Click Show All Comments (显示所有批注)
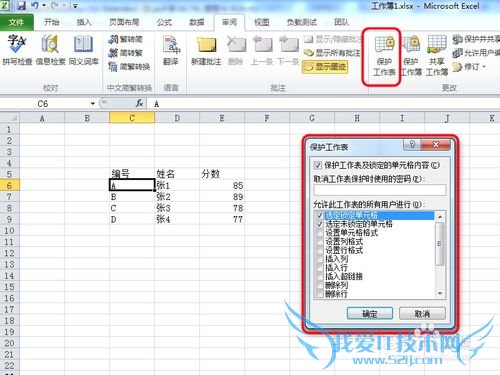The height and width of the screenshot is (375, 500). click(332, 53)
